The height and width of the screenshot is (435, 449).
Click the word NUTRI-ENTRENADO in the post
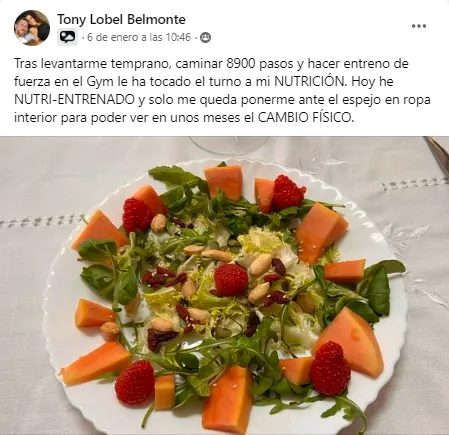(x=74, y=100)
